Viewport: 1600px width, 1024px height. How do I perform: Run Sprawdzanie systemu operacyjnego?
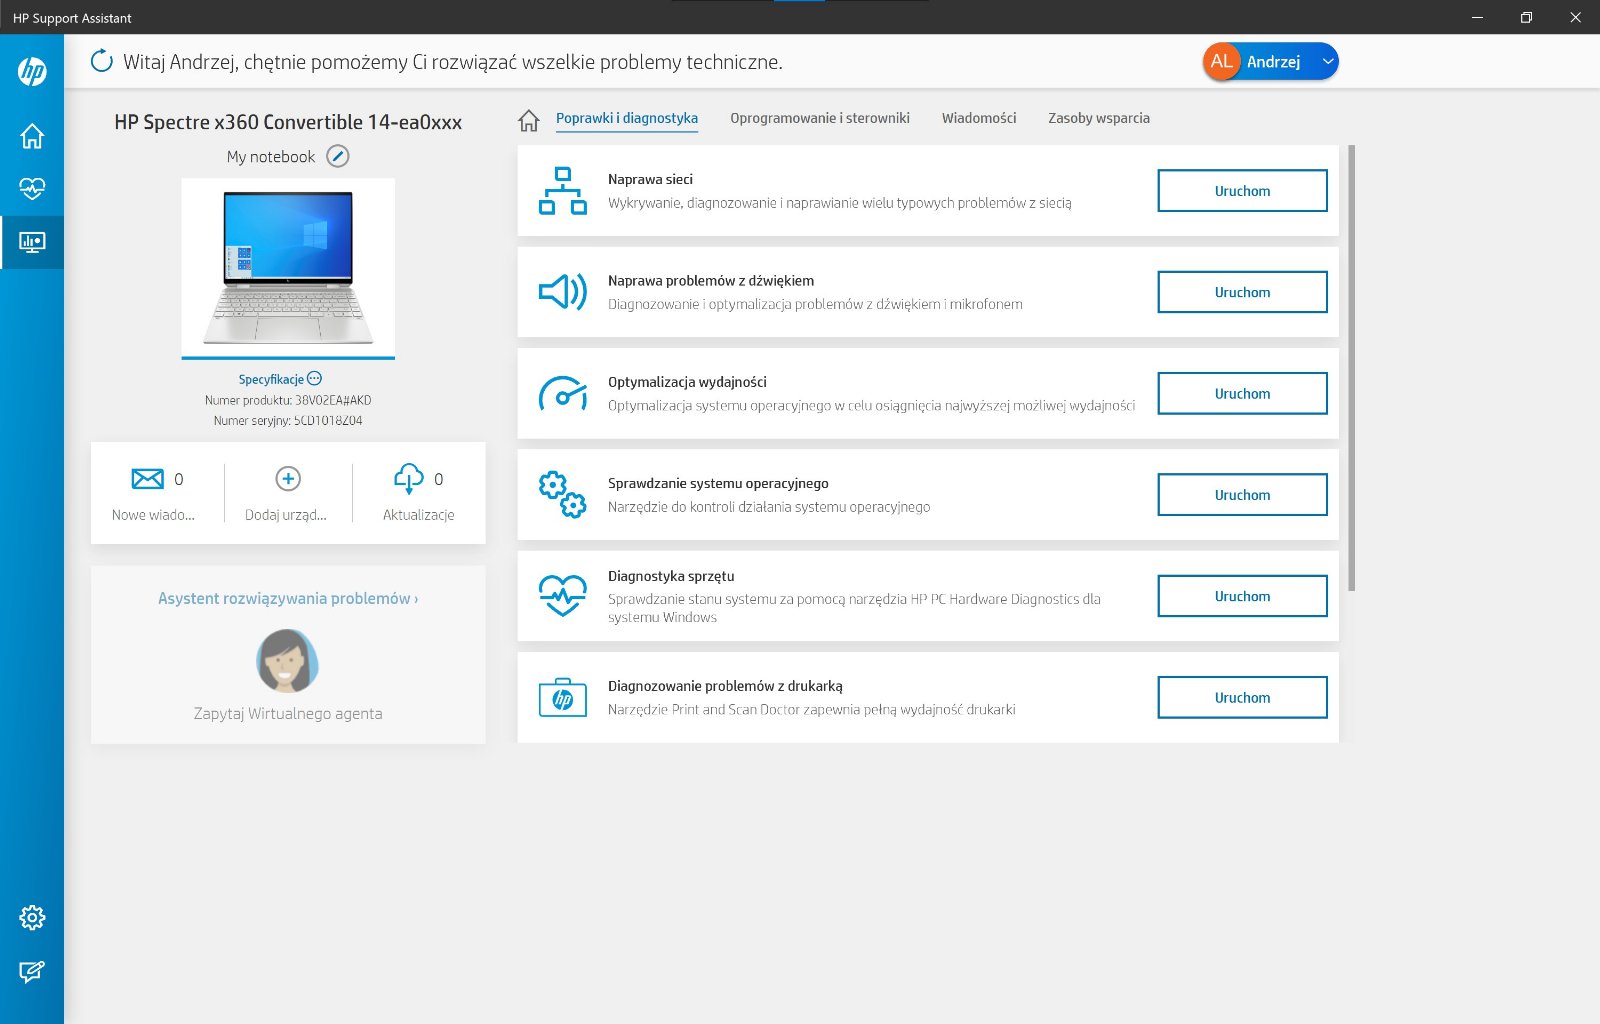coord(1242,495)
